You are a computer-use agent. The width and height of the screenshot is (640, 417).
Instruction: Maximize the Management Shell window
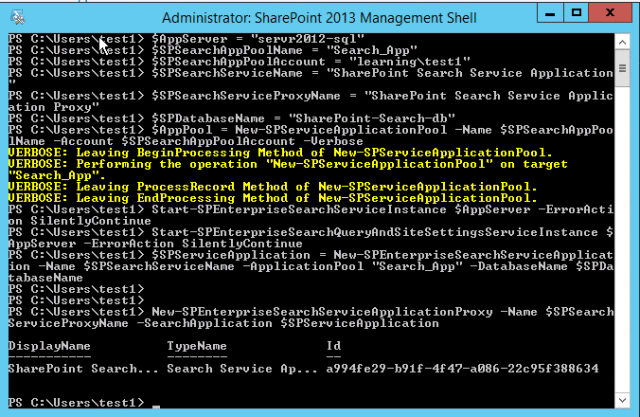pos(576,13)
